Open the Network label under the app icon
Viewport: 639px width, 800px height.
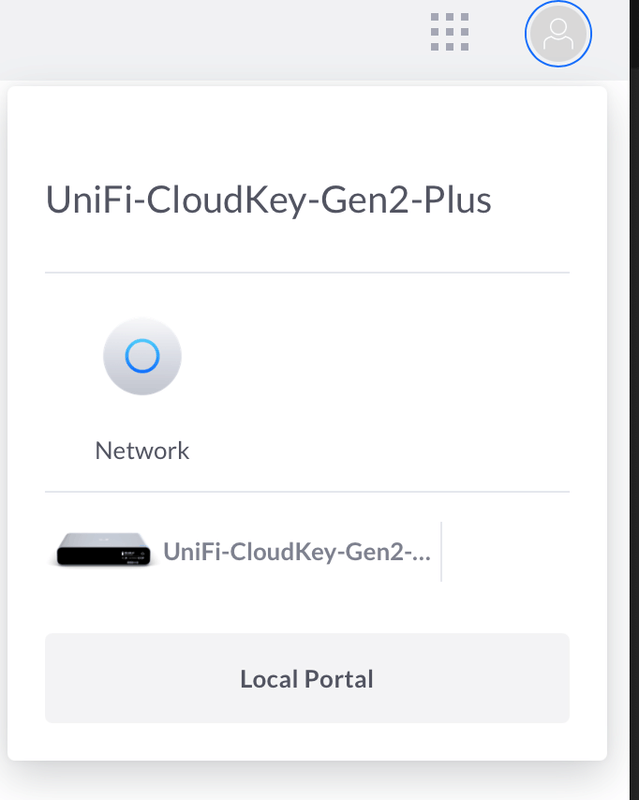click(x=142, y=451)
